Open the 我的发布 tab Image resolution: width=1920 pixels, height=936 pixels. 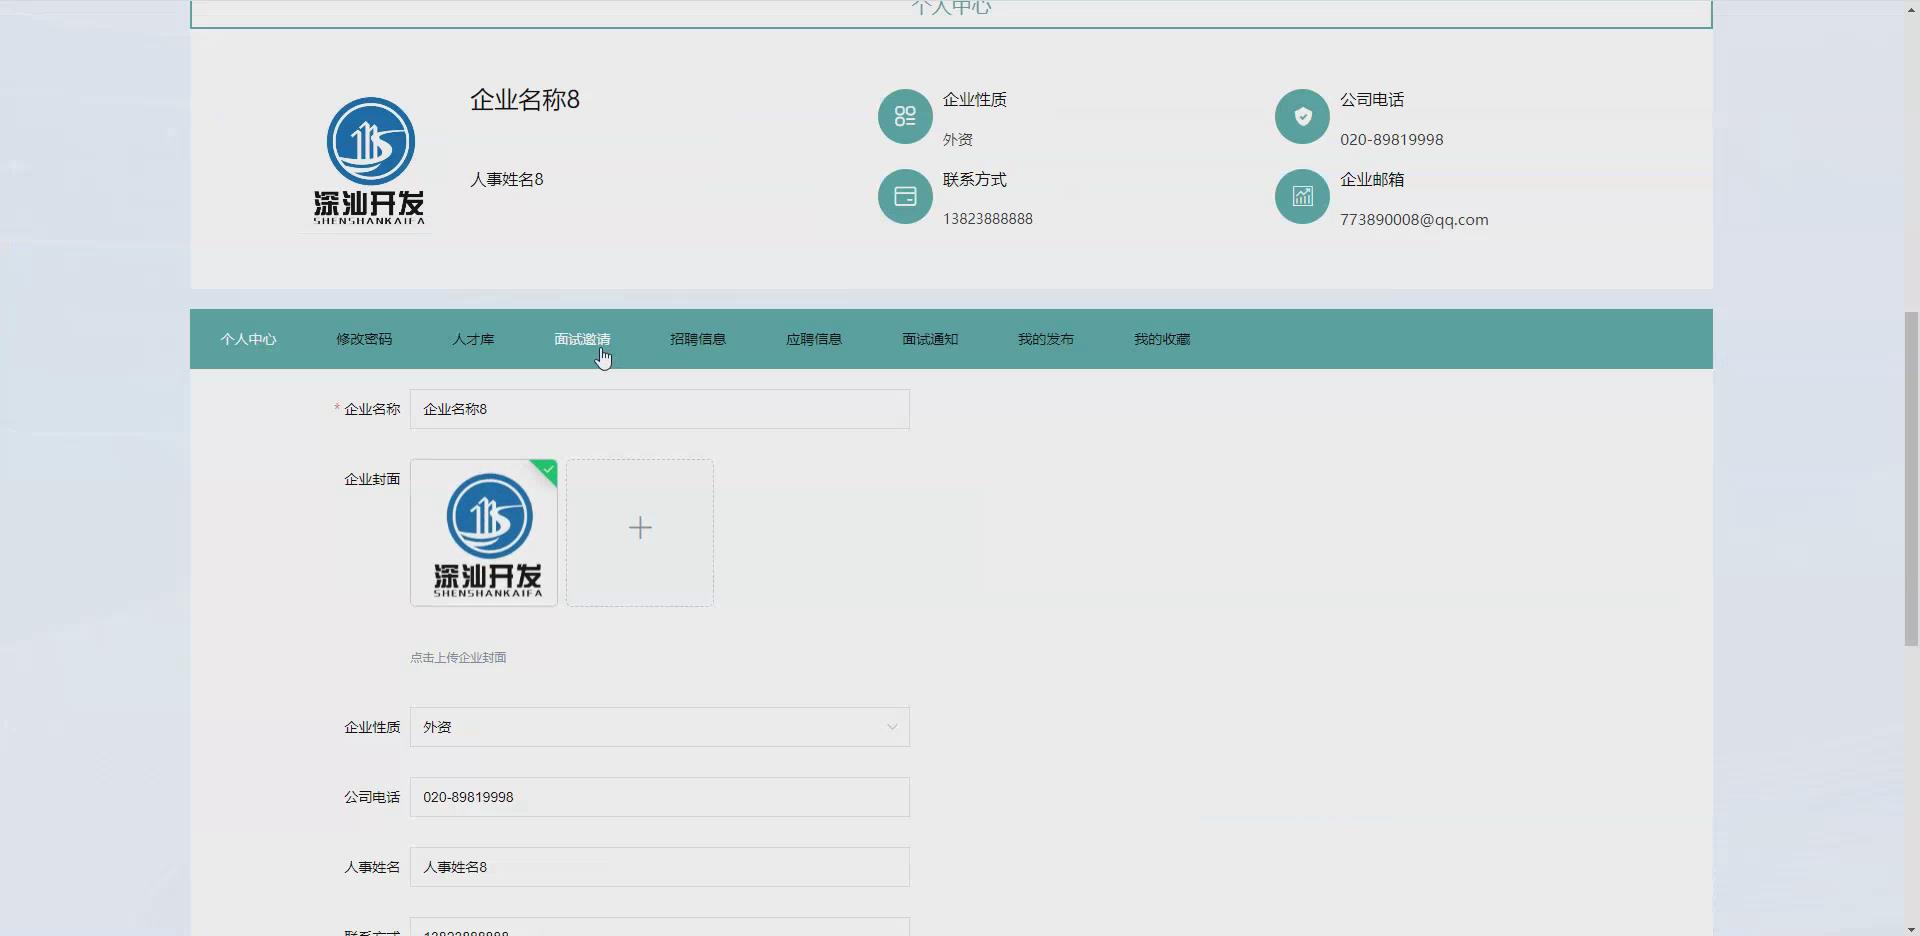click(1046, 339)
